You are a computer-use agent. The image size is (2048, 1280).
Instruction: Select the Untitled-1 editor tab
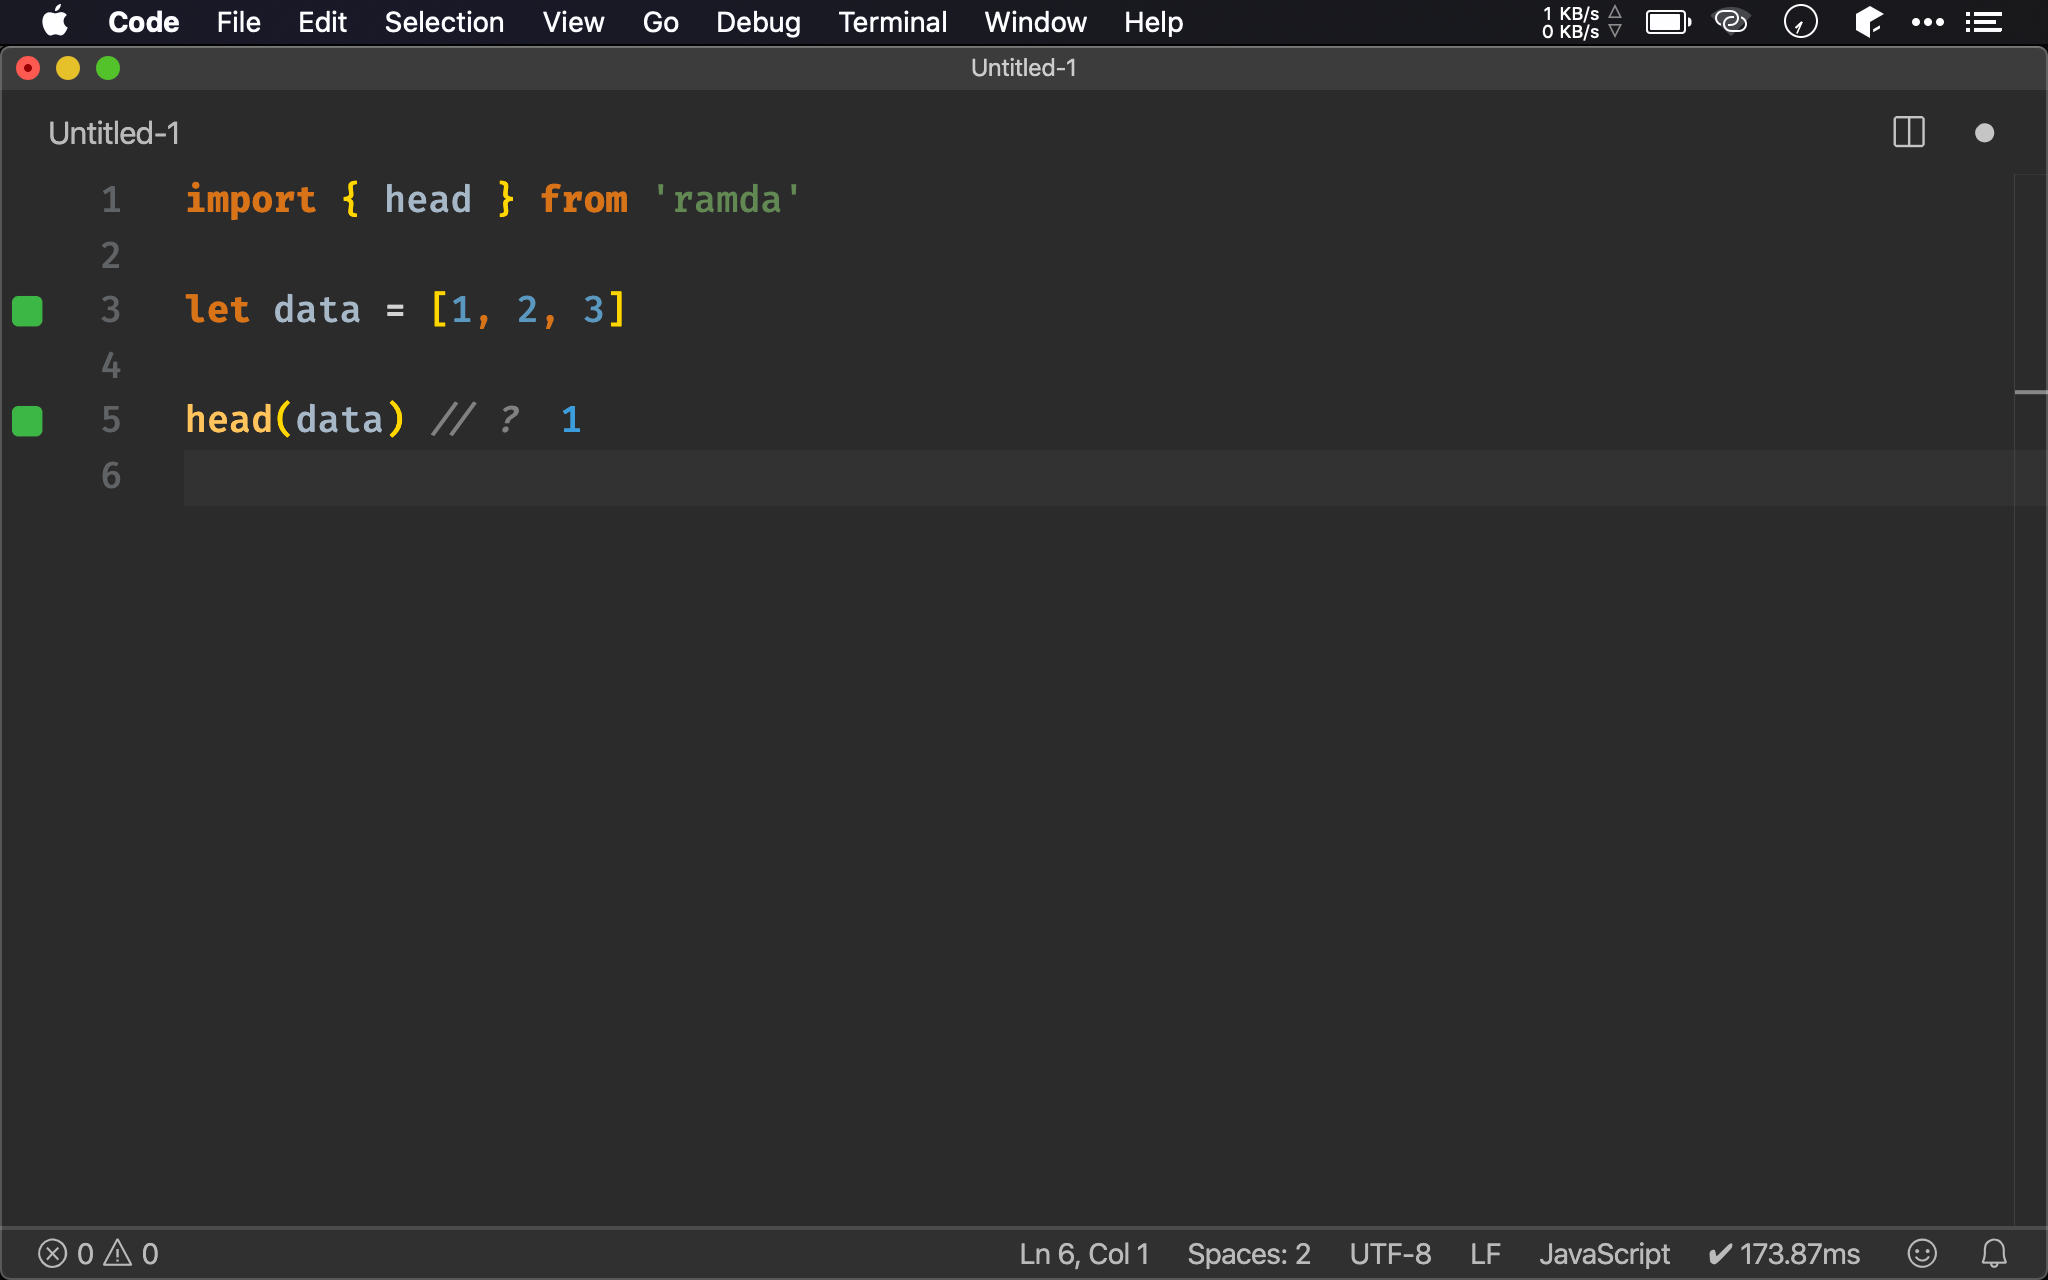click(x=114, y=133)
